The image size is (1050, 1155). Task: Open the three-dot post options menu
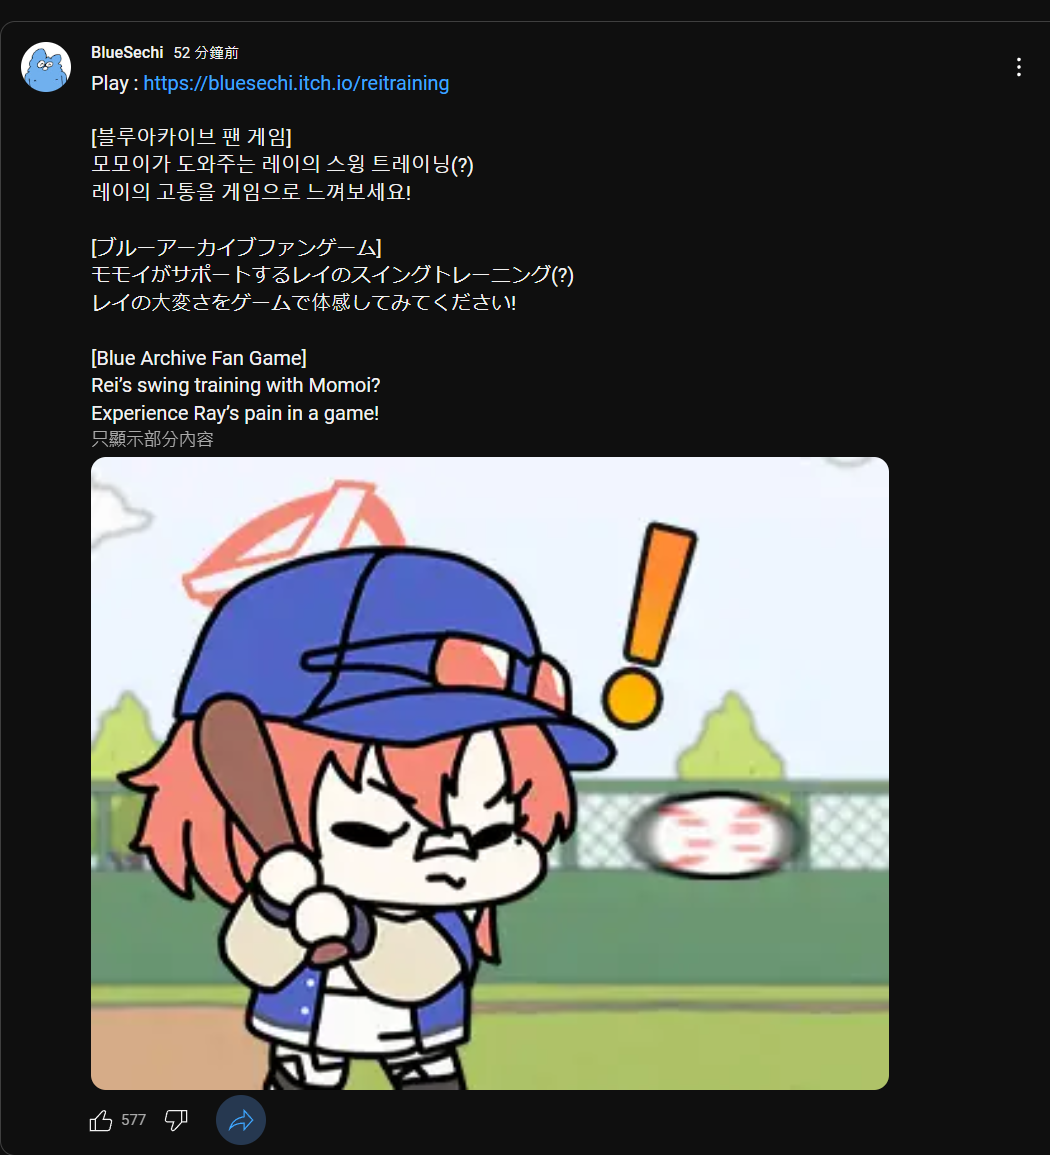(1018, 67)
